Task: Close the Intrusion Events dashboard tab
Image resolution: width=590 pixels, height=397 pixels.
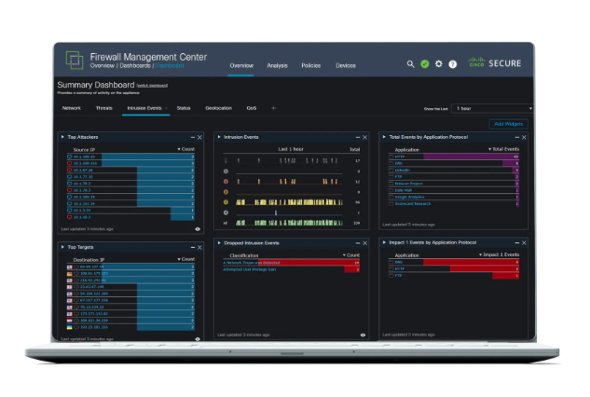Action: tap(166, 108)
